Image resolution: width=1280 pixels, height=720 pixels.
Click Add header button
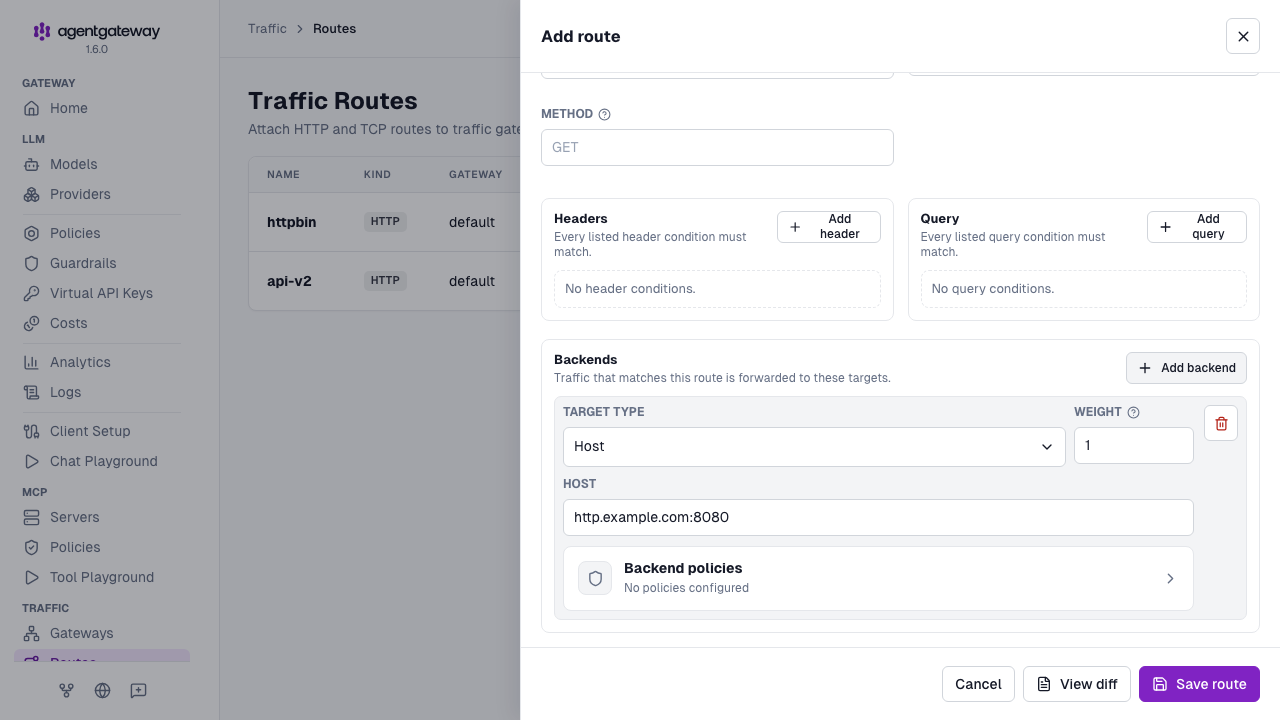pos(829,227)
